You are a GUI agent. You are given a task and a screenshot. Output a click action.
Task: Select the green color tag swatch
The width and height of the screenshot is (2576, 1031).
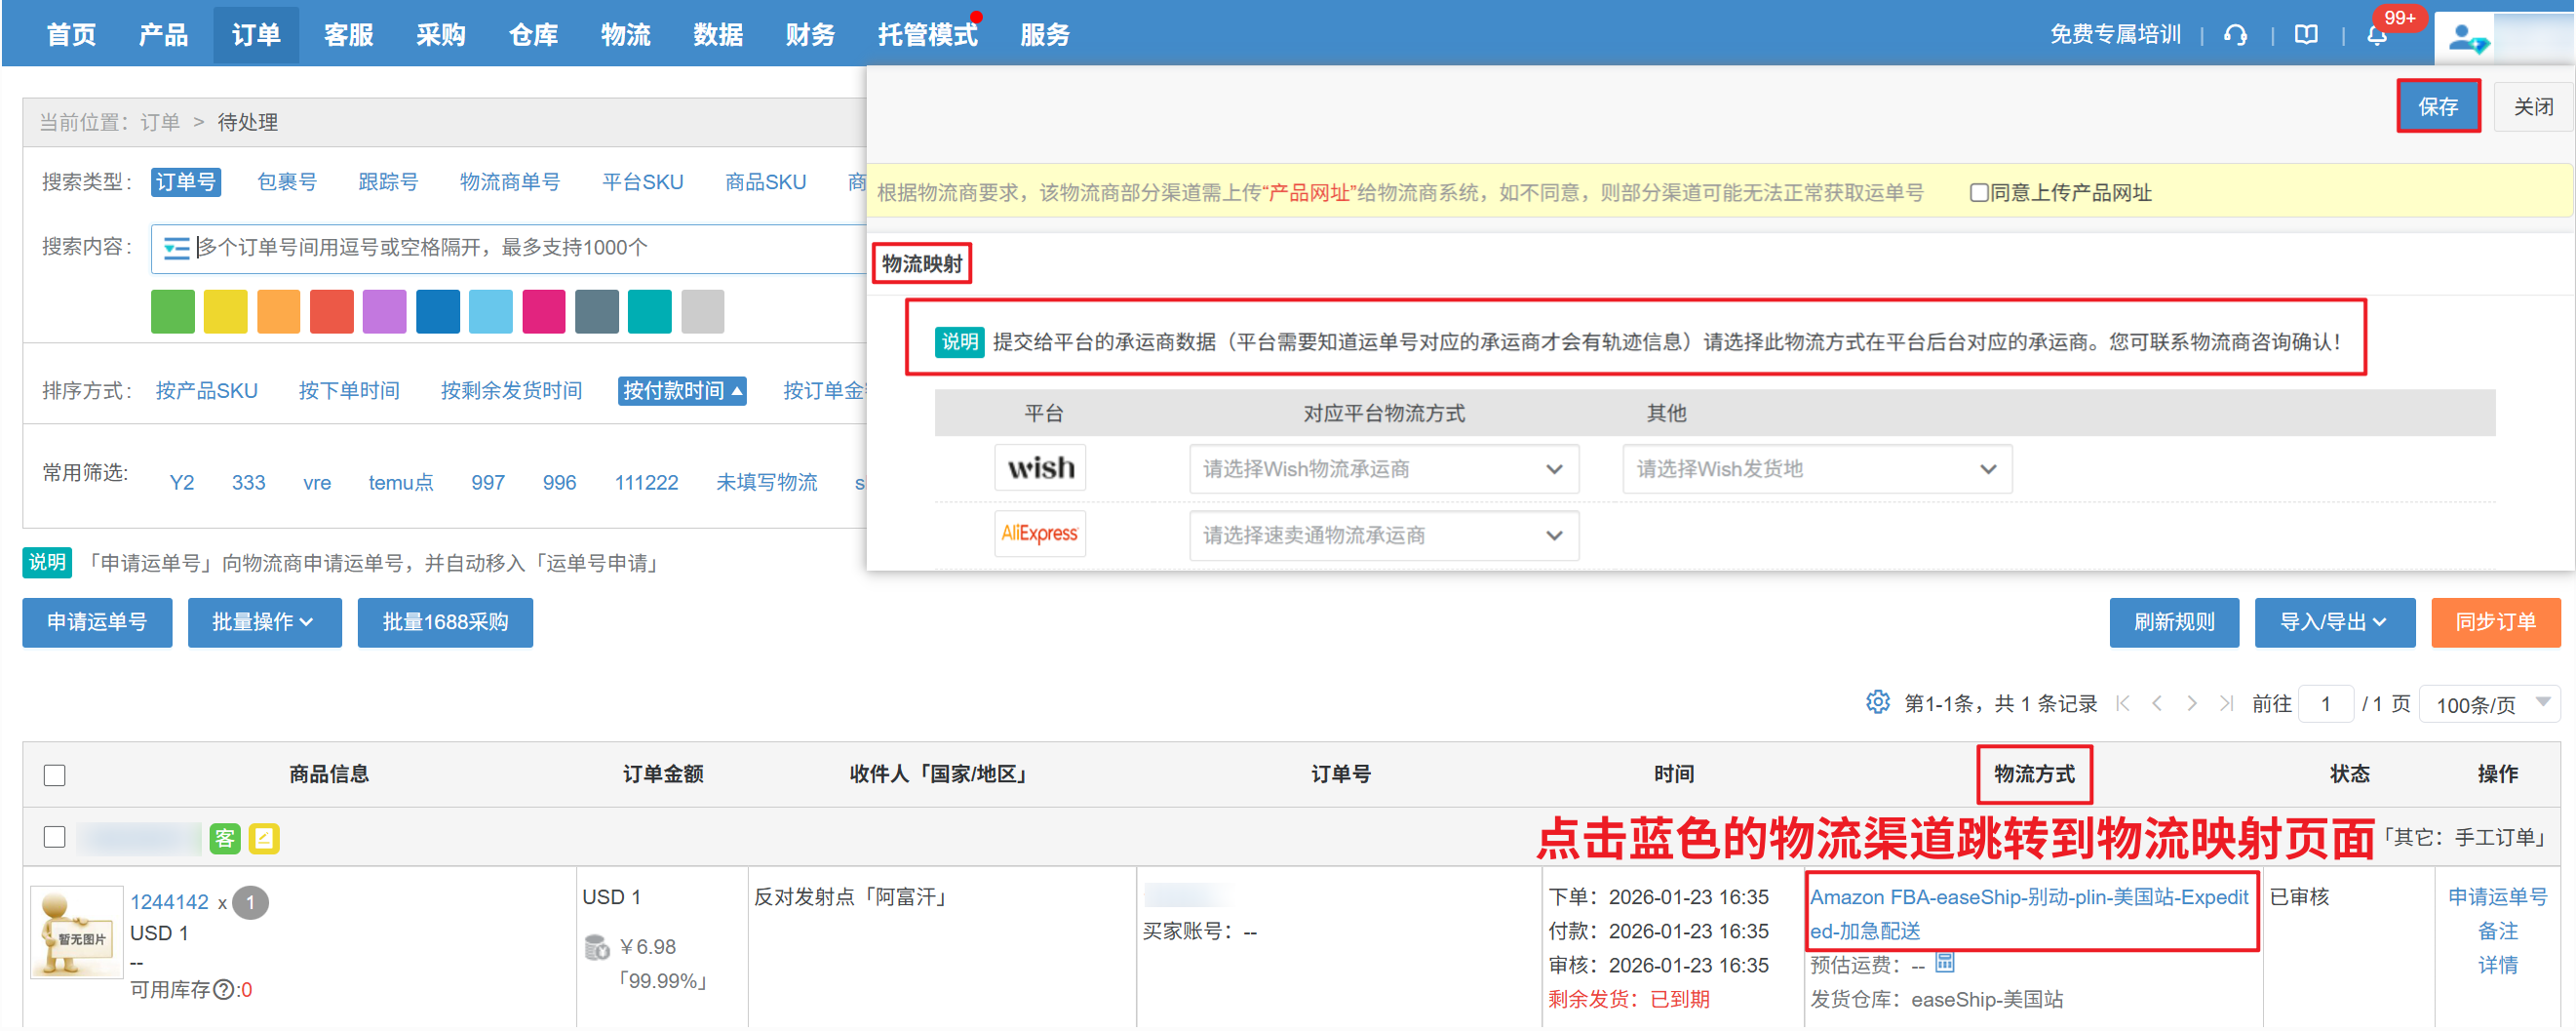pyautogui.click(x=173, y=312)
